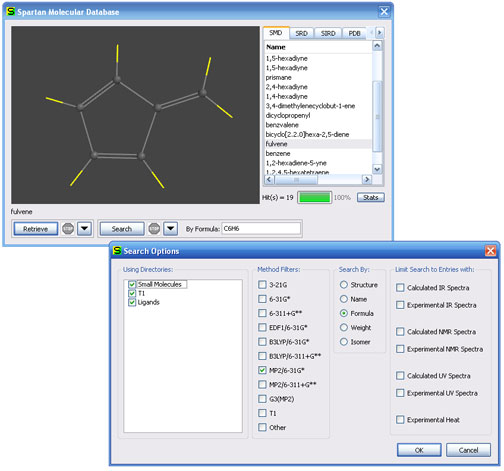Enable the MP2/6-311+G** filter
Viewport: 504px width, 471px height.
tap(262, 385)
